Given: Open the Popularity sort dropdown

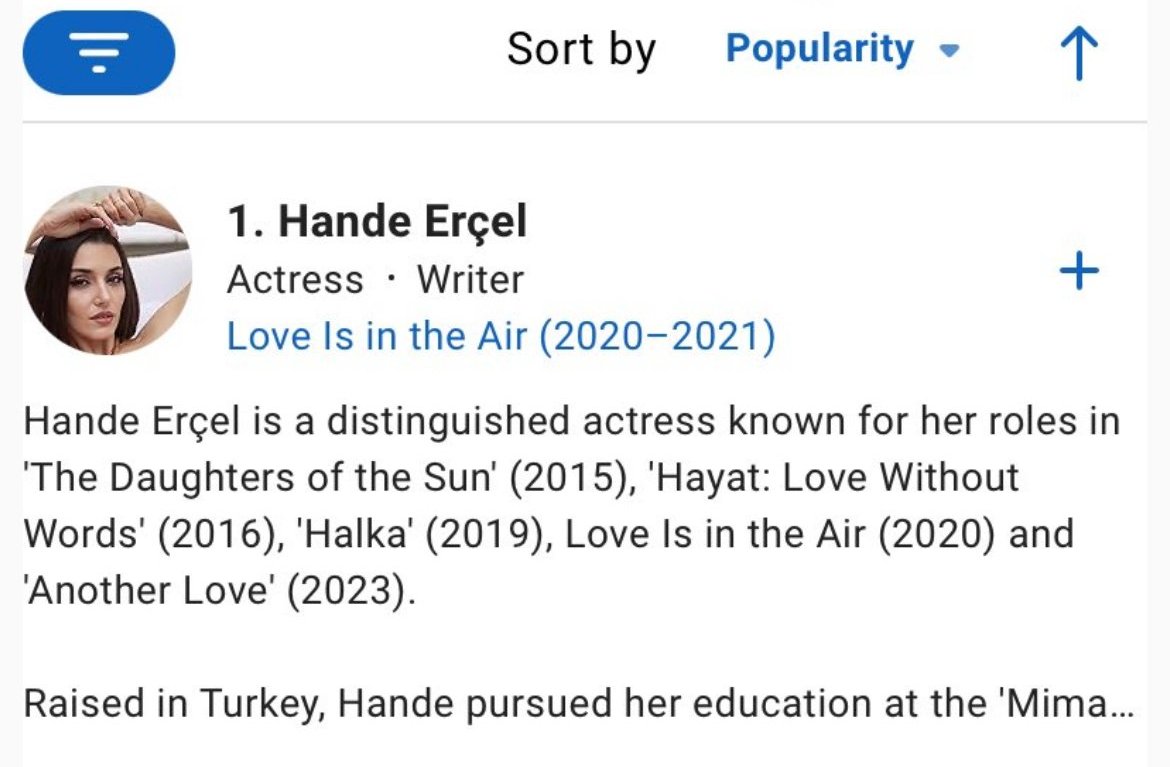Looking at the screenshot, I should pyautogui.click(x=842, y=49).
